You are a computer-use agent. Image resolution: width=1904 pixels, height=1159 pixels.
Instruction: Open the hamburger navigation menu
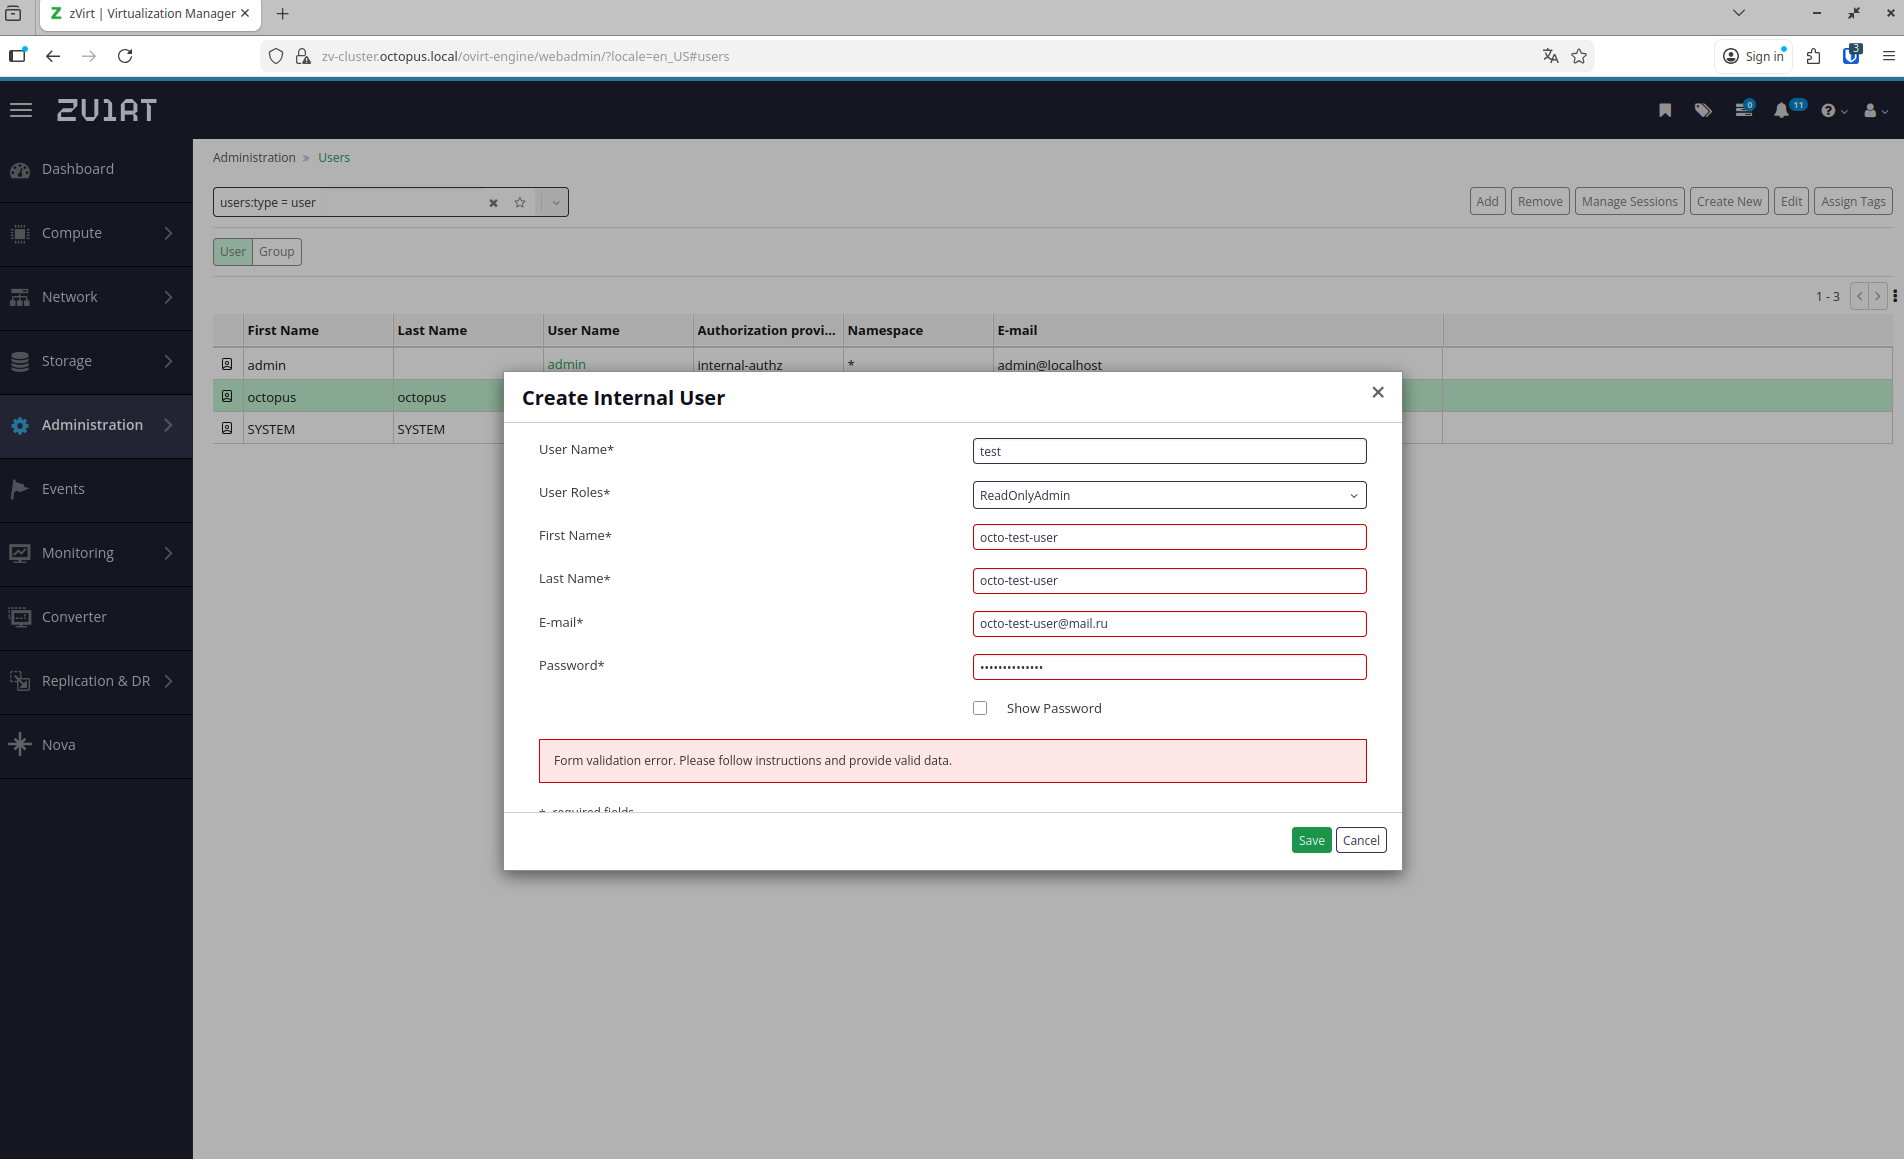pos(21,110)
